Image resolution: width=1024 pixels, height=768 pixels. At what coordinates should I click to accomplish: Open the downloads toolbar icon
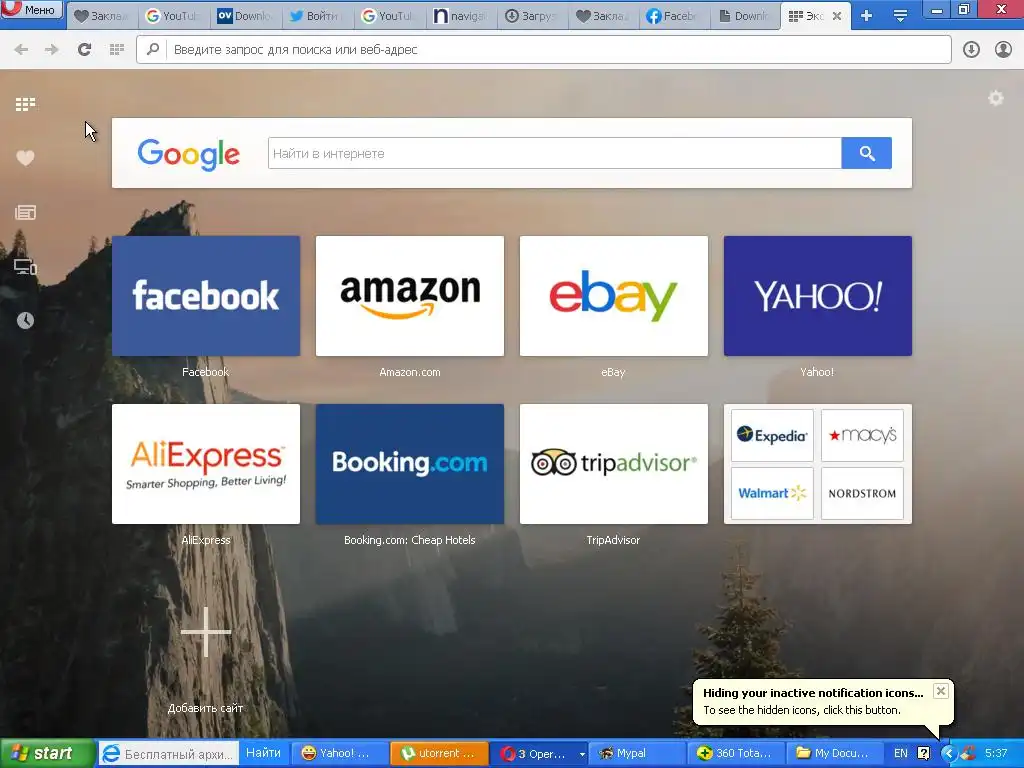click(971, 50)
